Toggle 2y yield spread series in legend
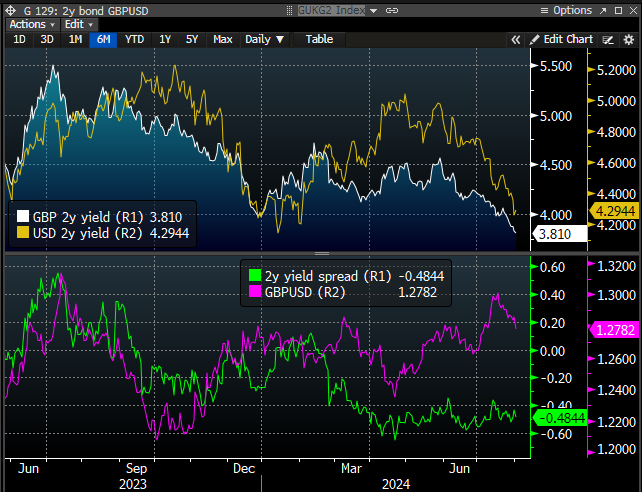The width and height of the screenshot is (642, 492). tap(254, 275)
